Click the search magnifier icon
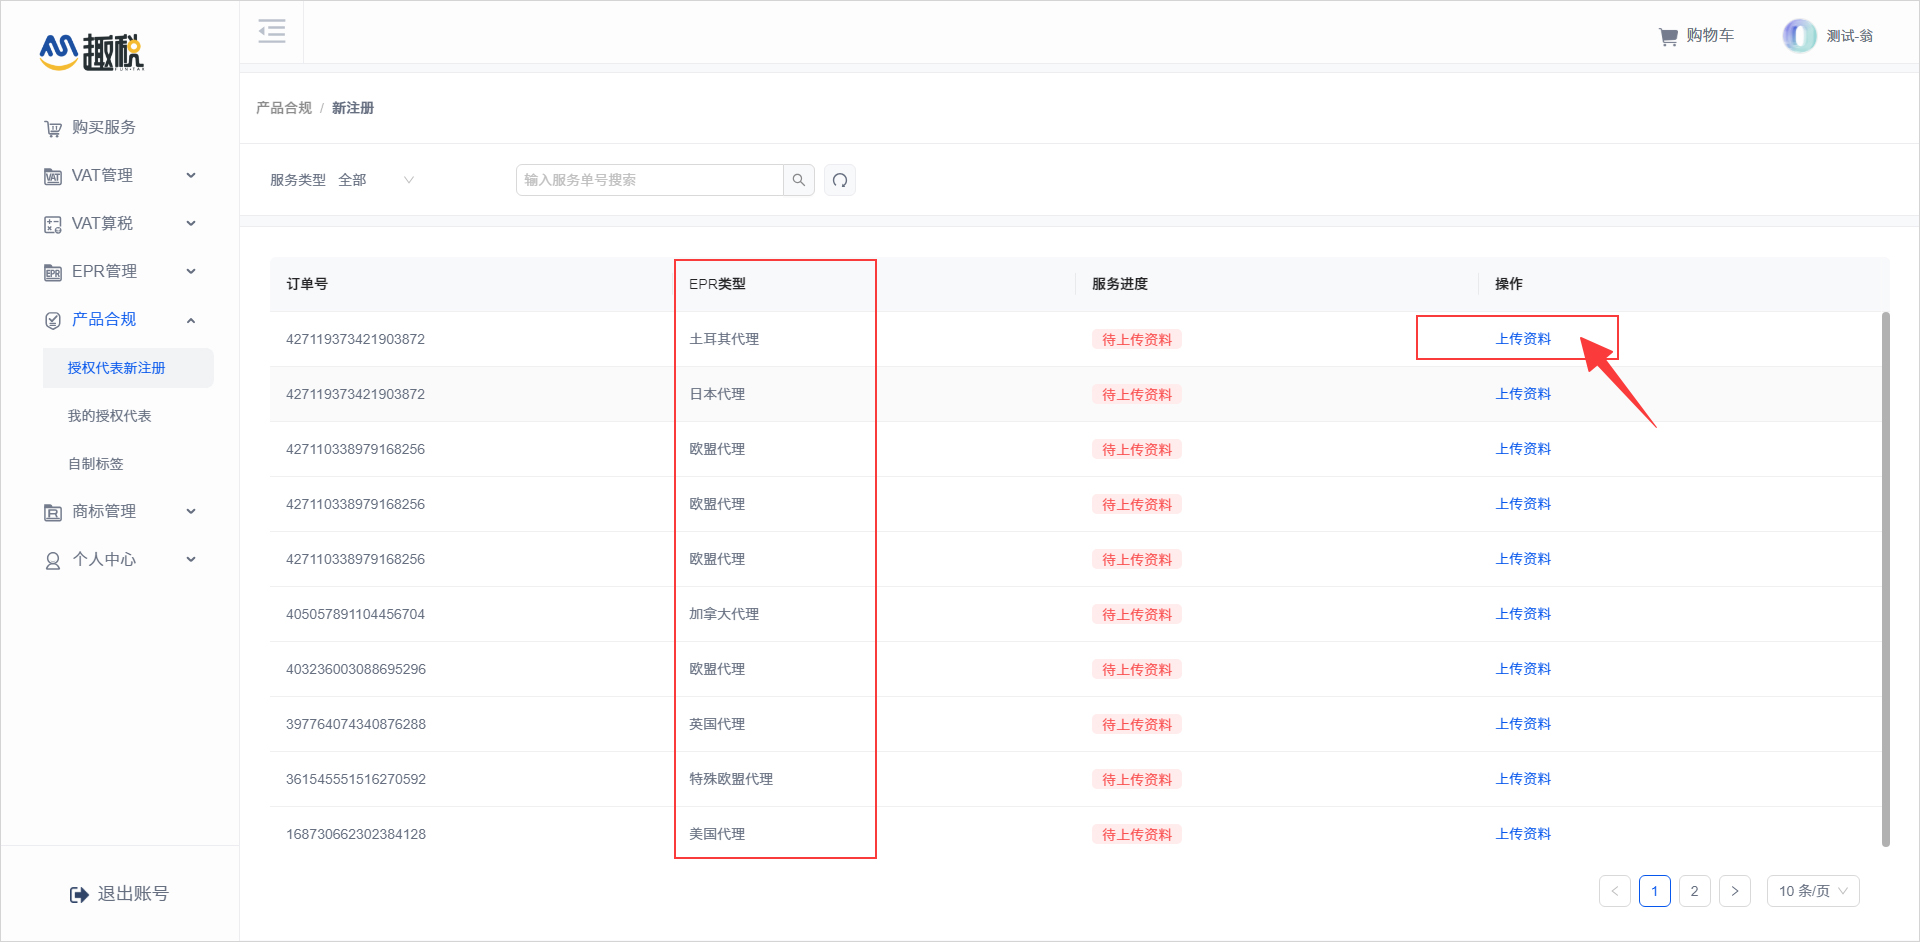 click(x=798, y=180)
